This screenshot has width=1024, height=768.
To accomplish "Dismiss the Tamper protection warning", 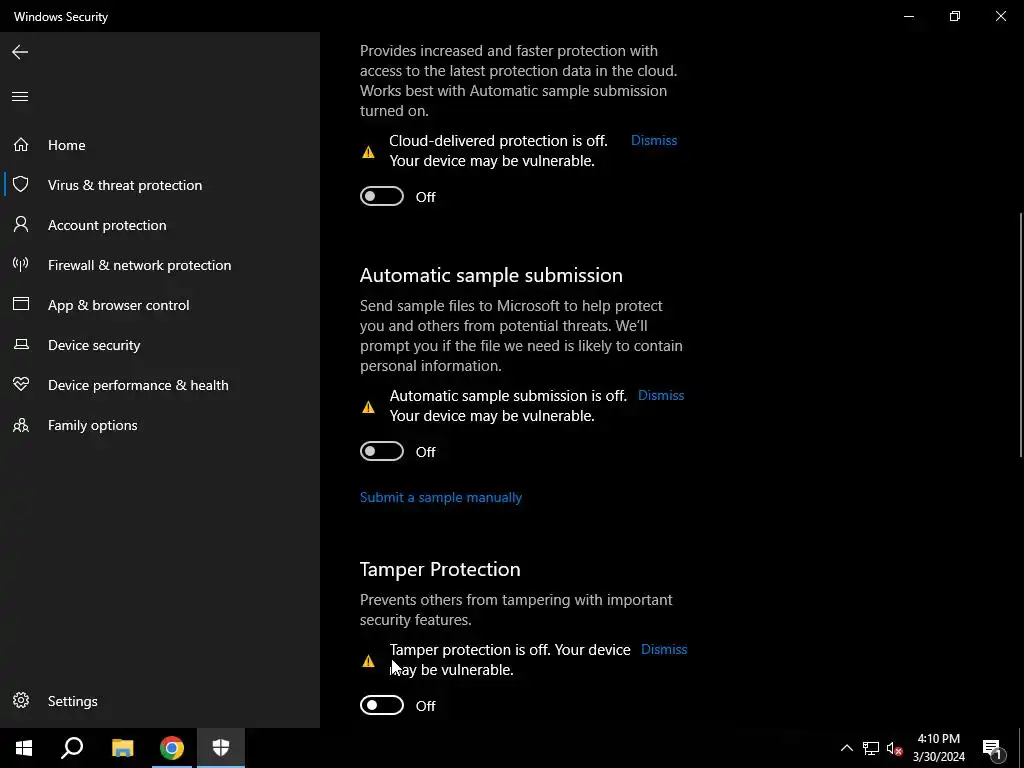I will click(x=664, y=649).
